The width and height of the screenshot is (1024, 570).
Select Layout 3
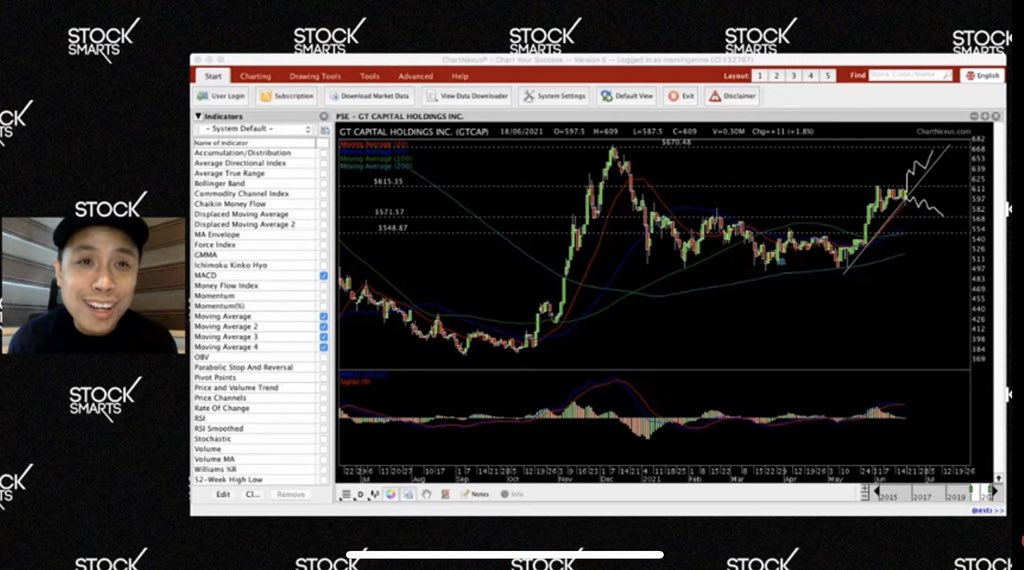(x=793, y=76)
